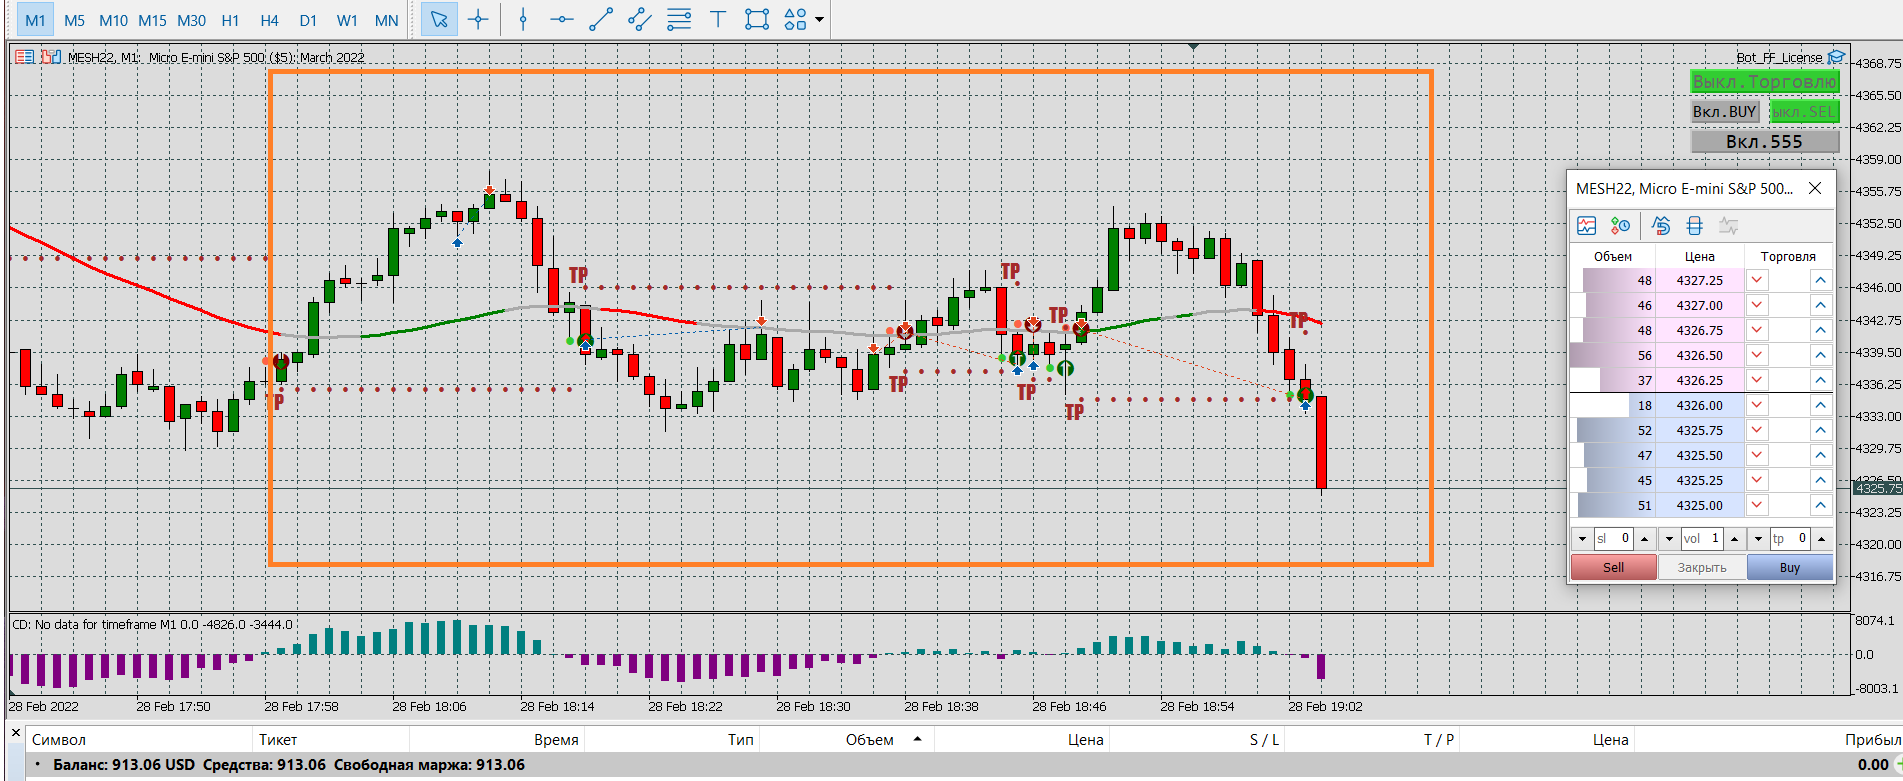Click the extended depth icon in order book
The image size is (1903, 781).
coord(1694,226)
